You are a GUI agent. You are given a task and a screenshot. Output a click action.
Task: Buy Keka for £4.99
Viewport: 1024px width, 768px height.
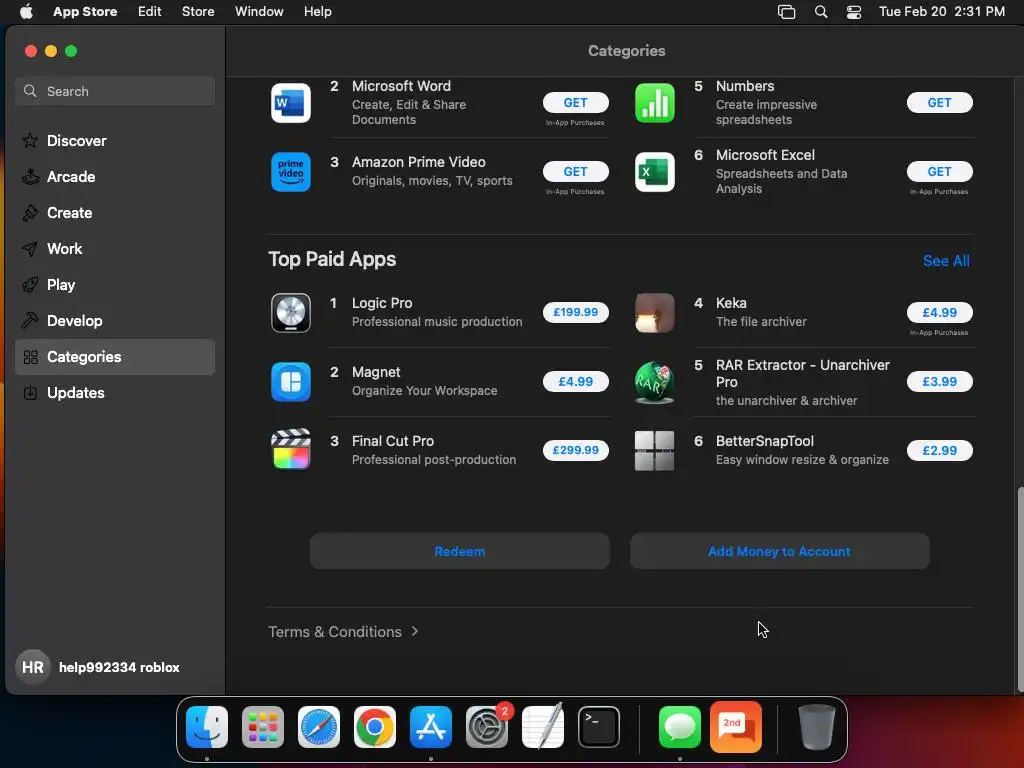click(x=939, y=312)
